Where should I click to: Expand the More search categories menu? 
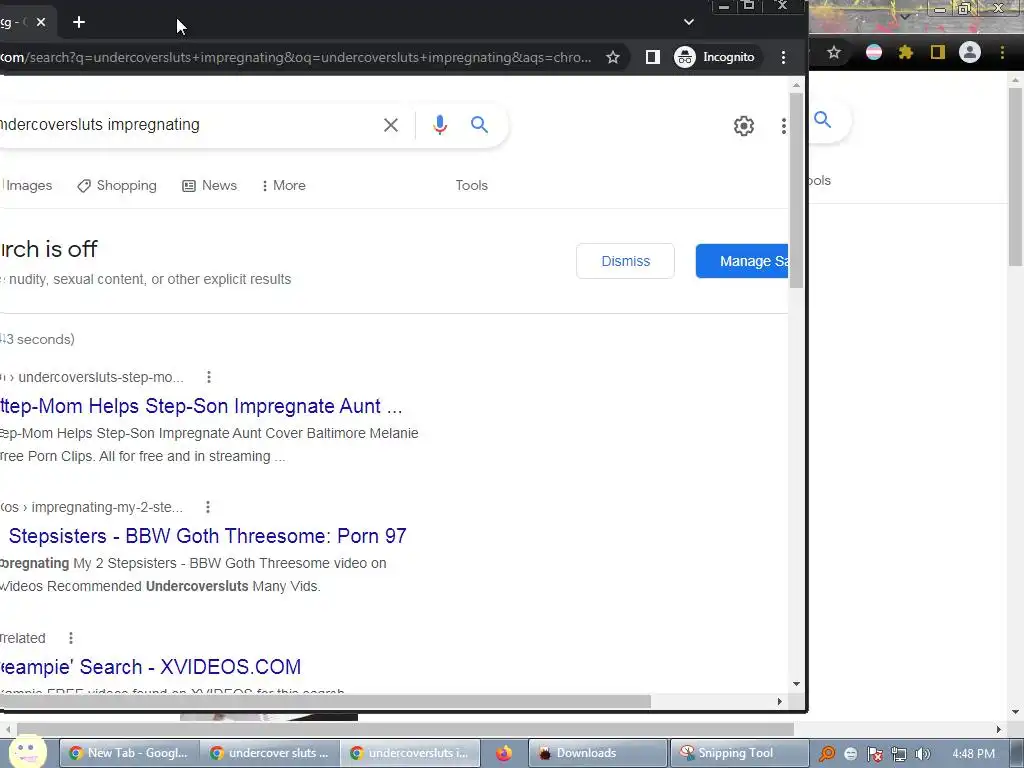[x=283, y=185]
